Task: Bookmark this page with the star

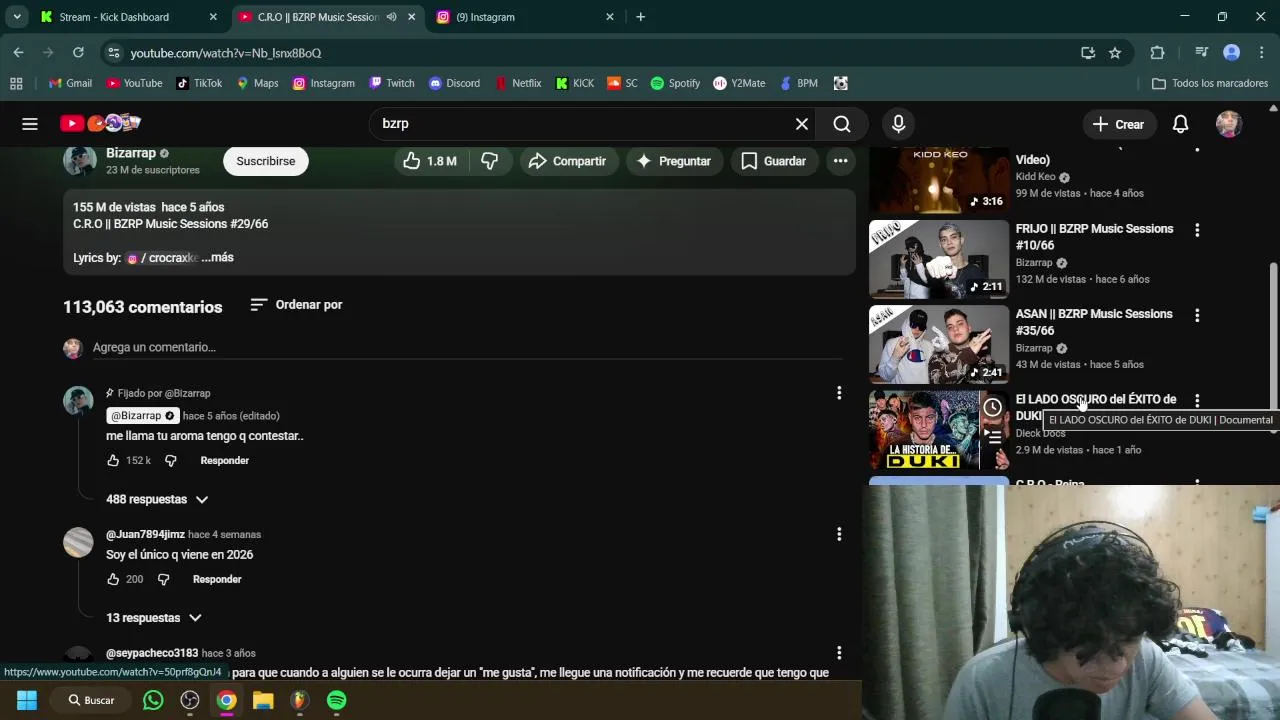Action: [1115, 53]
